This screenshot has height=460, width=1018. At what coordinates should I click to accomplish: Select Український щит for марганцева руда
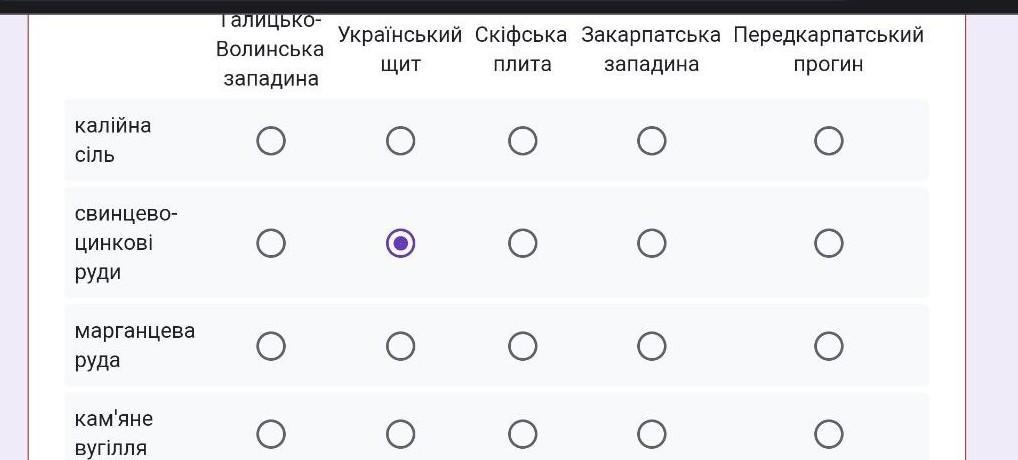point(401,346)
